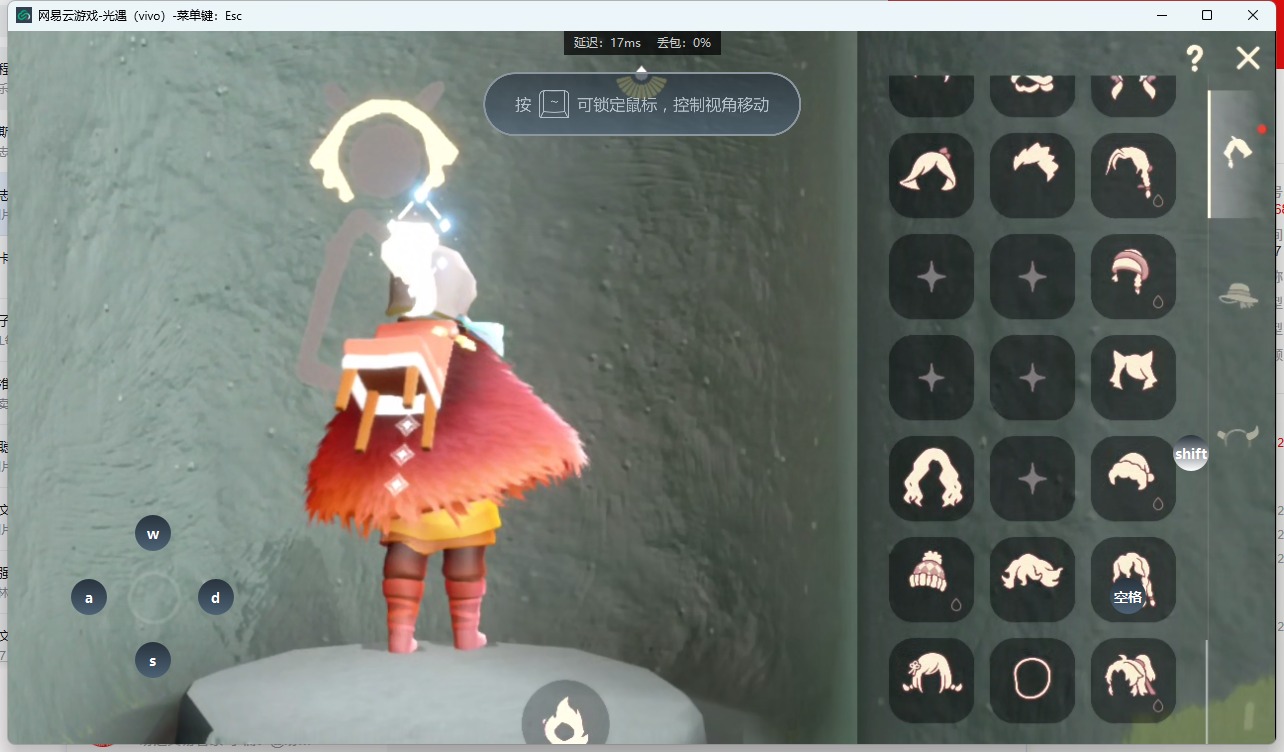The image size is (1284, 752).
Task: Tap the on-screen A movement key
Action: [89, 598]
